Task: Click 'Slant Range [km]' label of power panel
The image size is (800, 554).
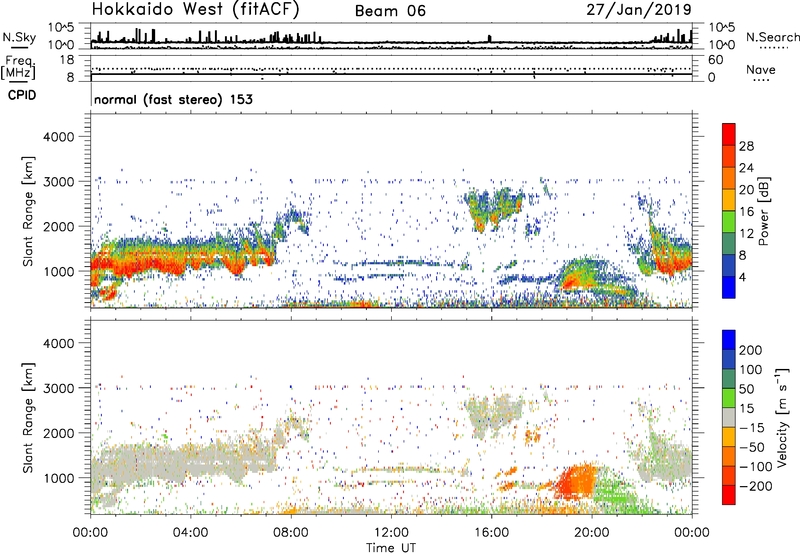Action: (x=29, y=211)
